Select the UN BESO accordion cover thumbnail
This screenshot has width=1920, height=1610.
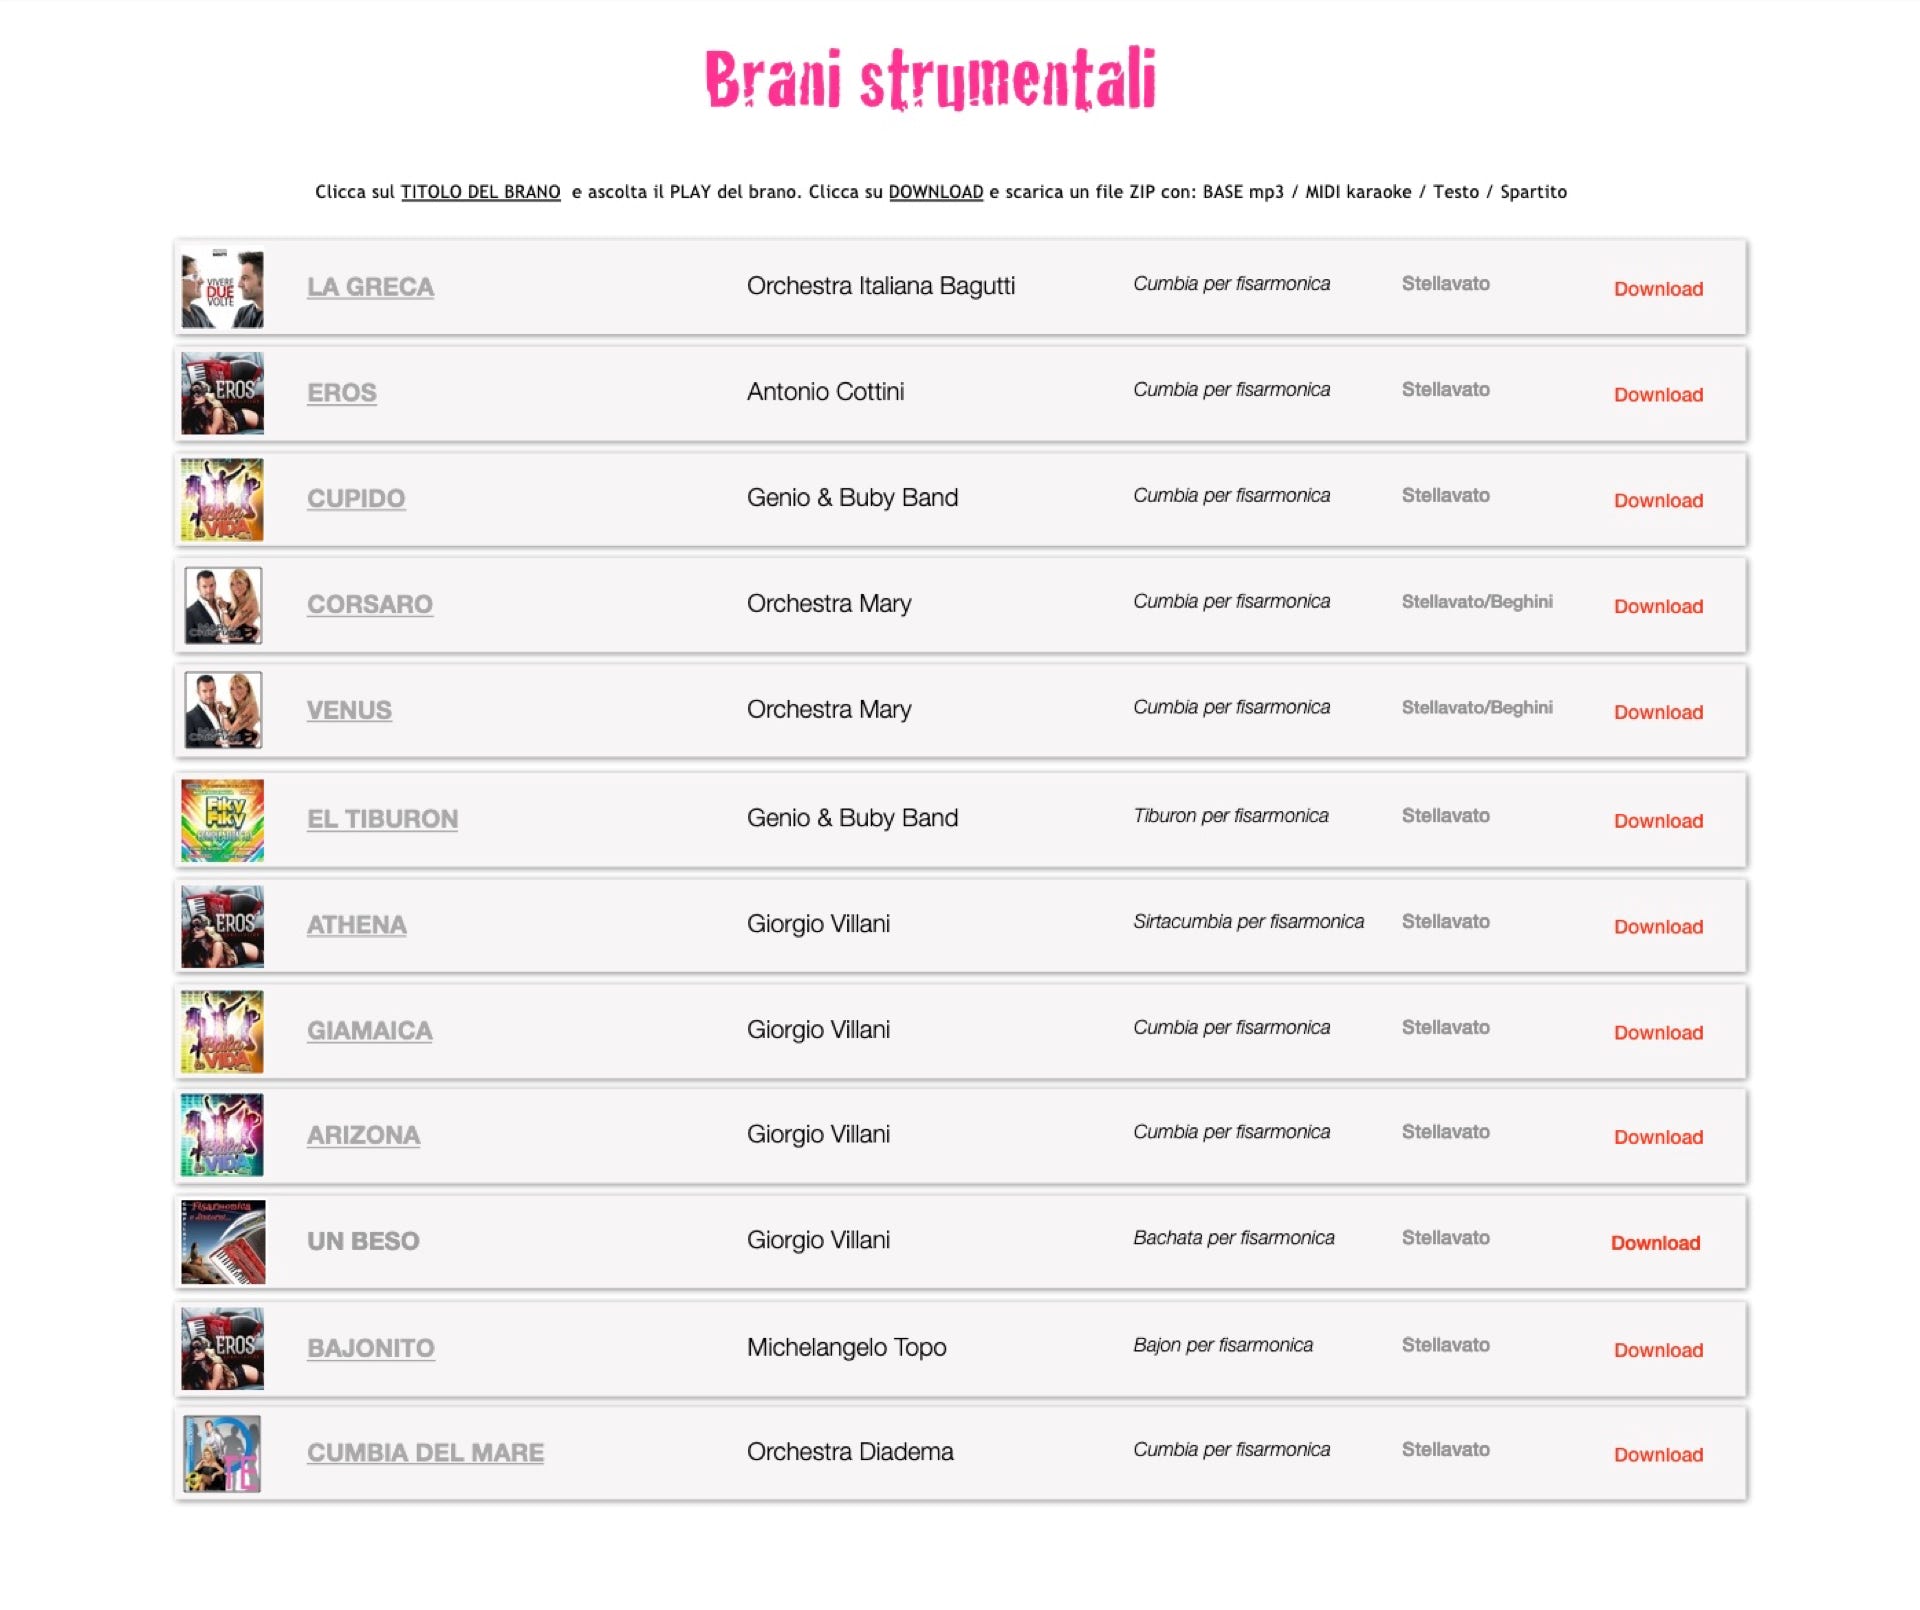click(223, 1242)
